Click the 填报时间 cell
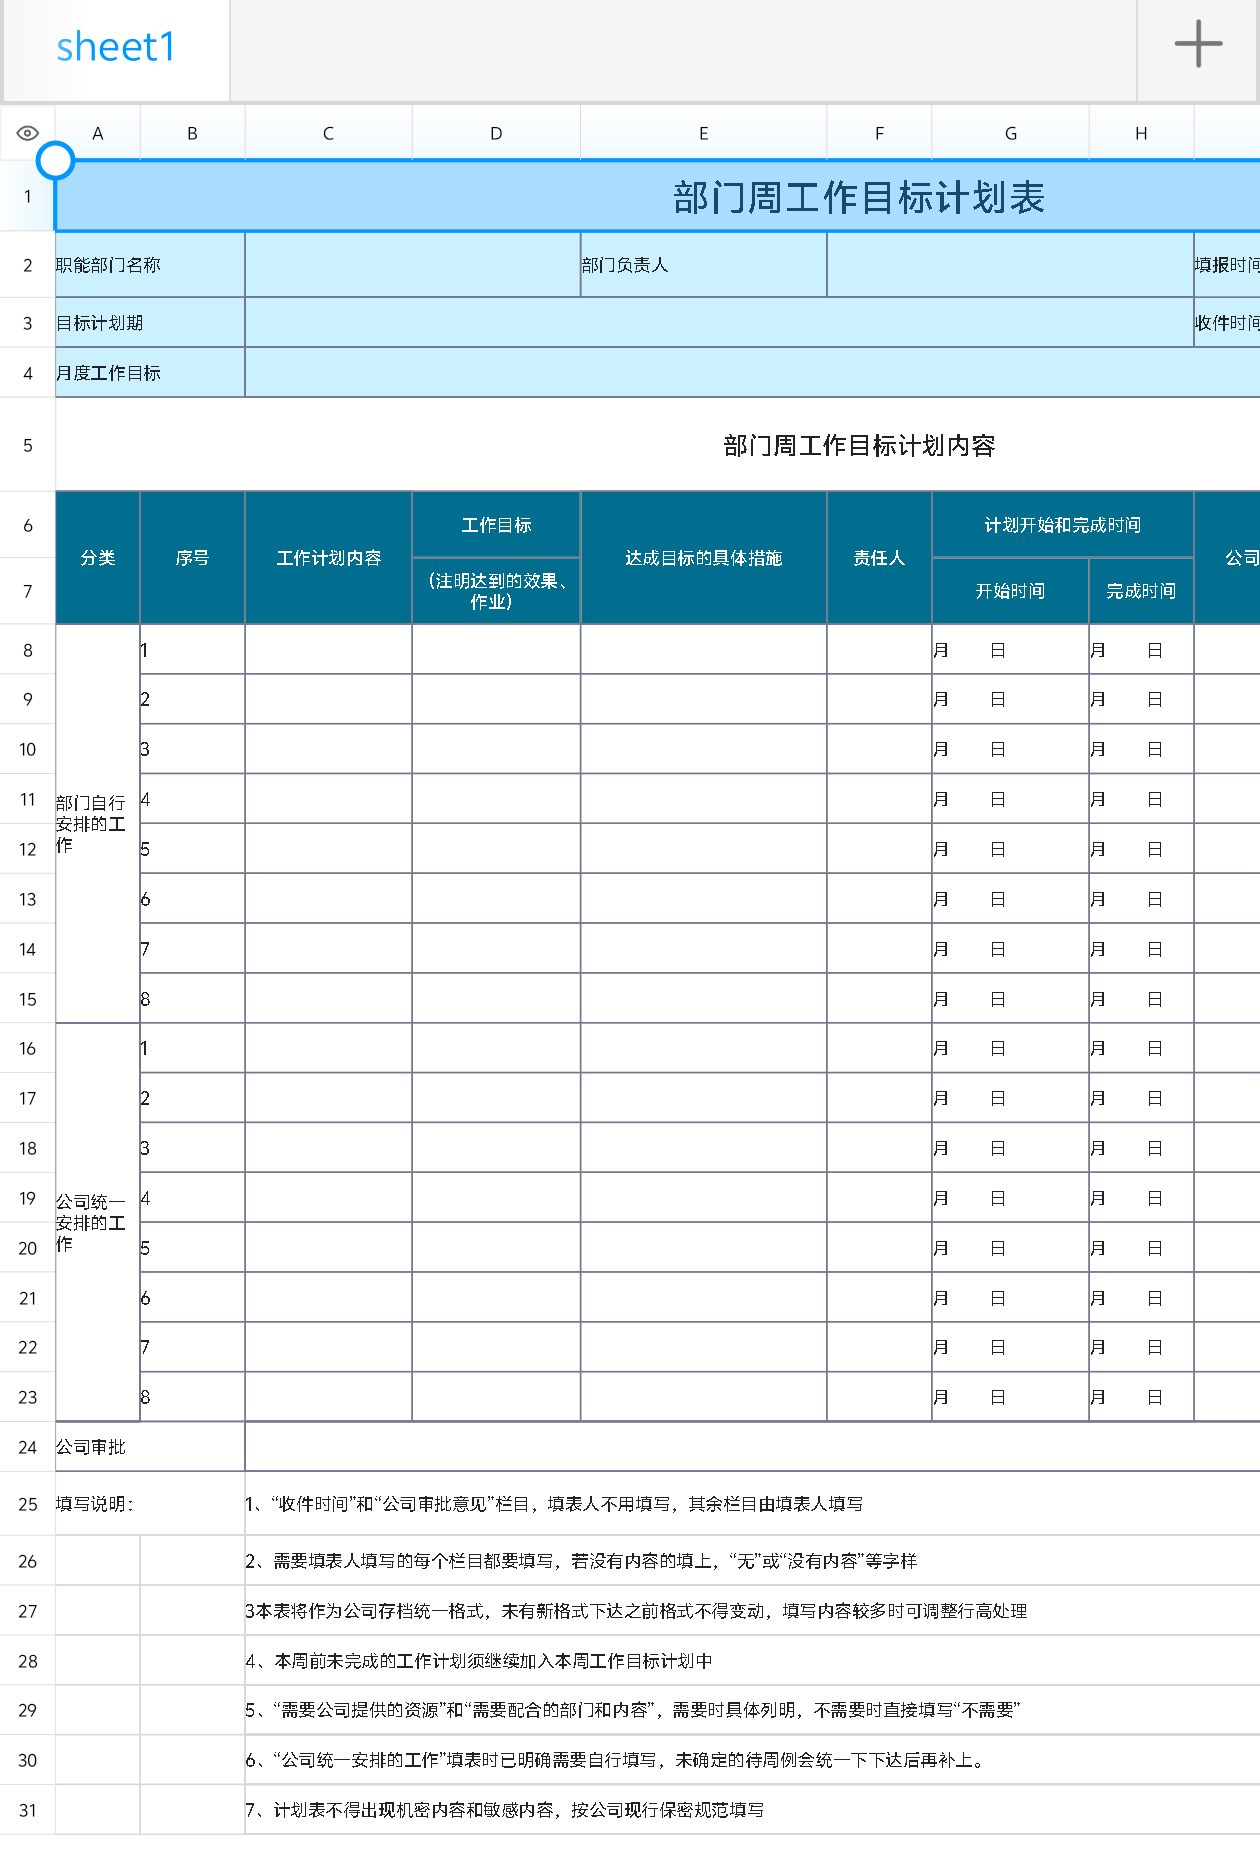This screenshot has width=1260, height=1854. coord(1227,265)
